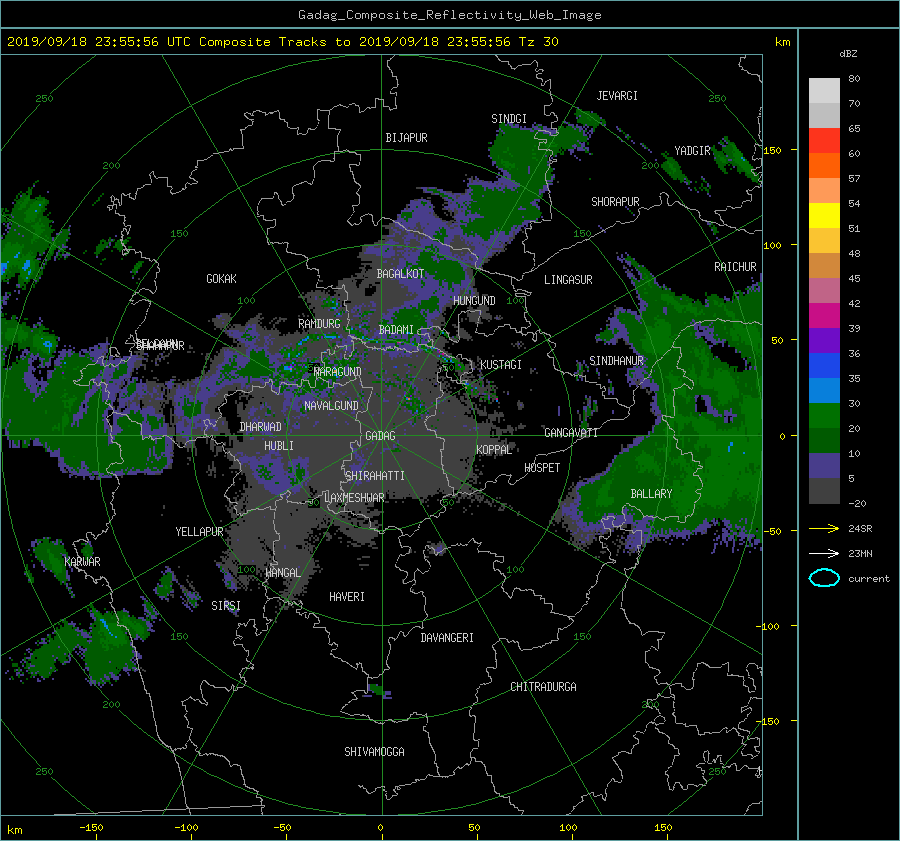Click the RAICHUR city label
Screen dimensions: 900x841
click(x=735, y=267)
